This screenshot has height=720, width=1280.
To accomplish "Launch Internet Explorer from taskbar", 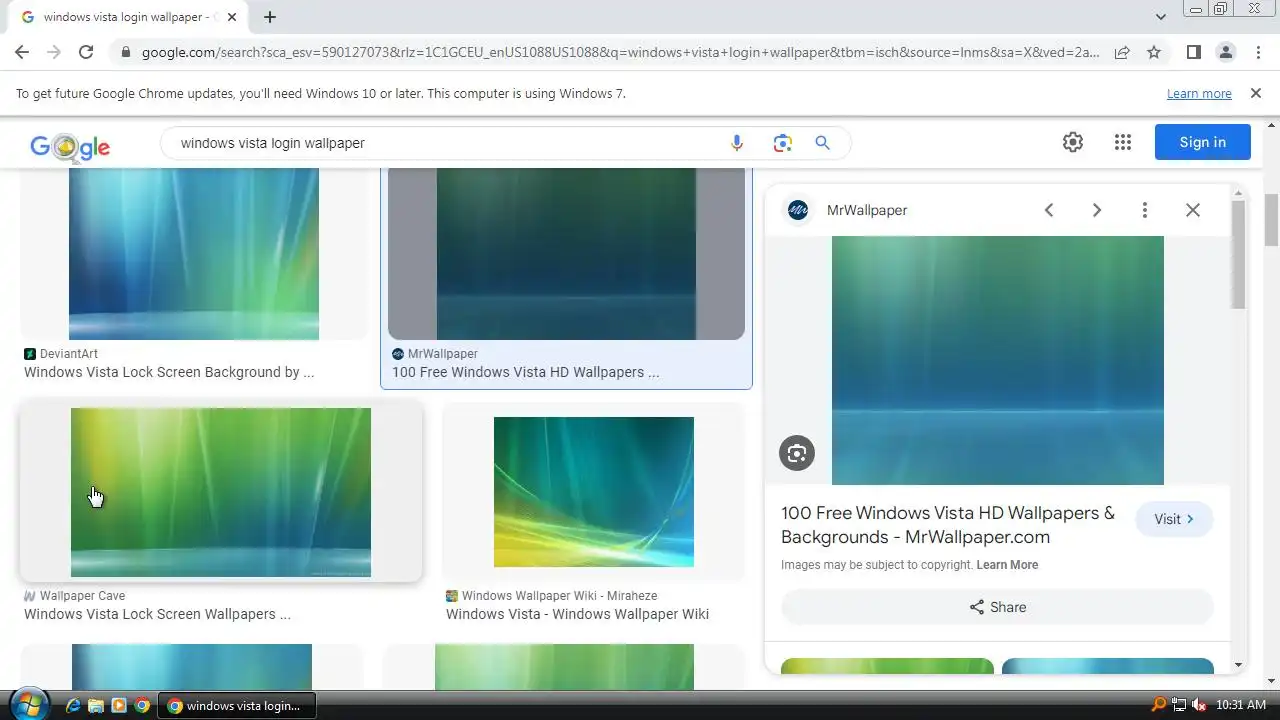I will [x=73, y=705].
